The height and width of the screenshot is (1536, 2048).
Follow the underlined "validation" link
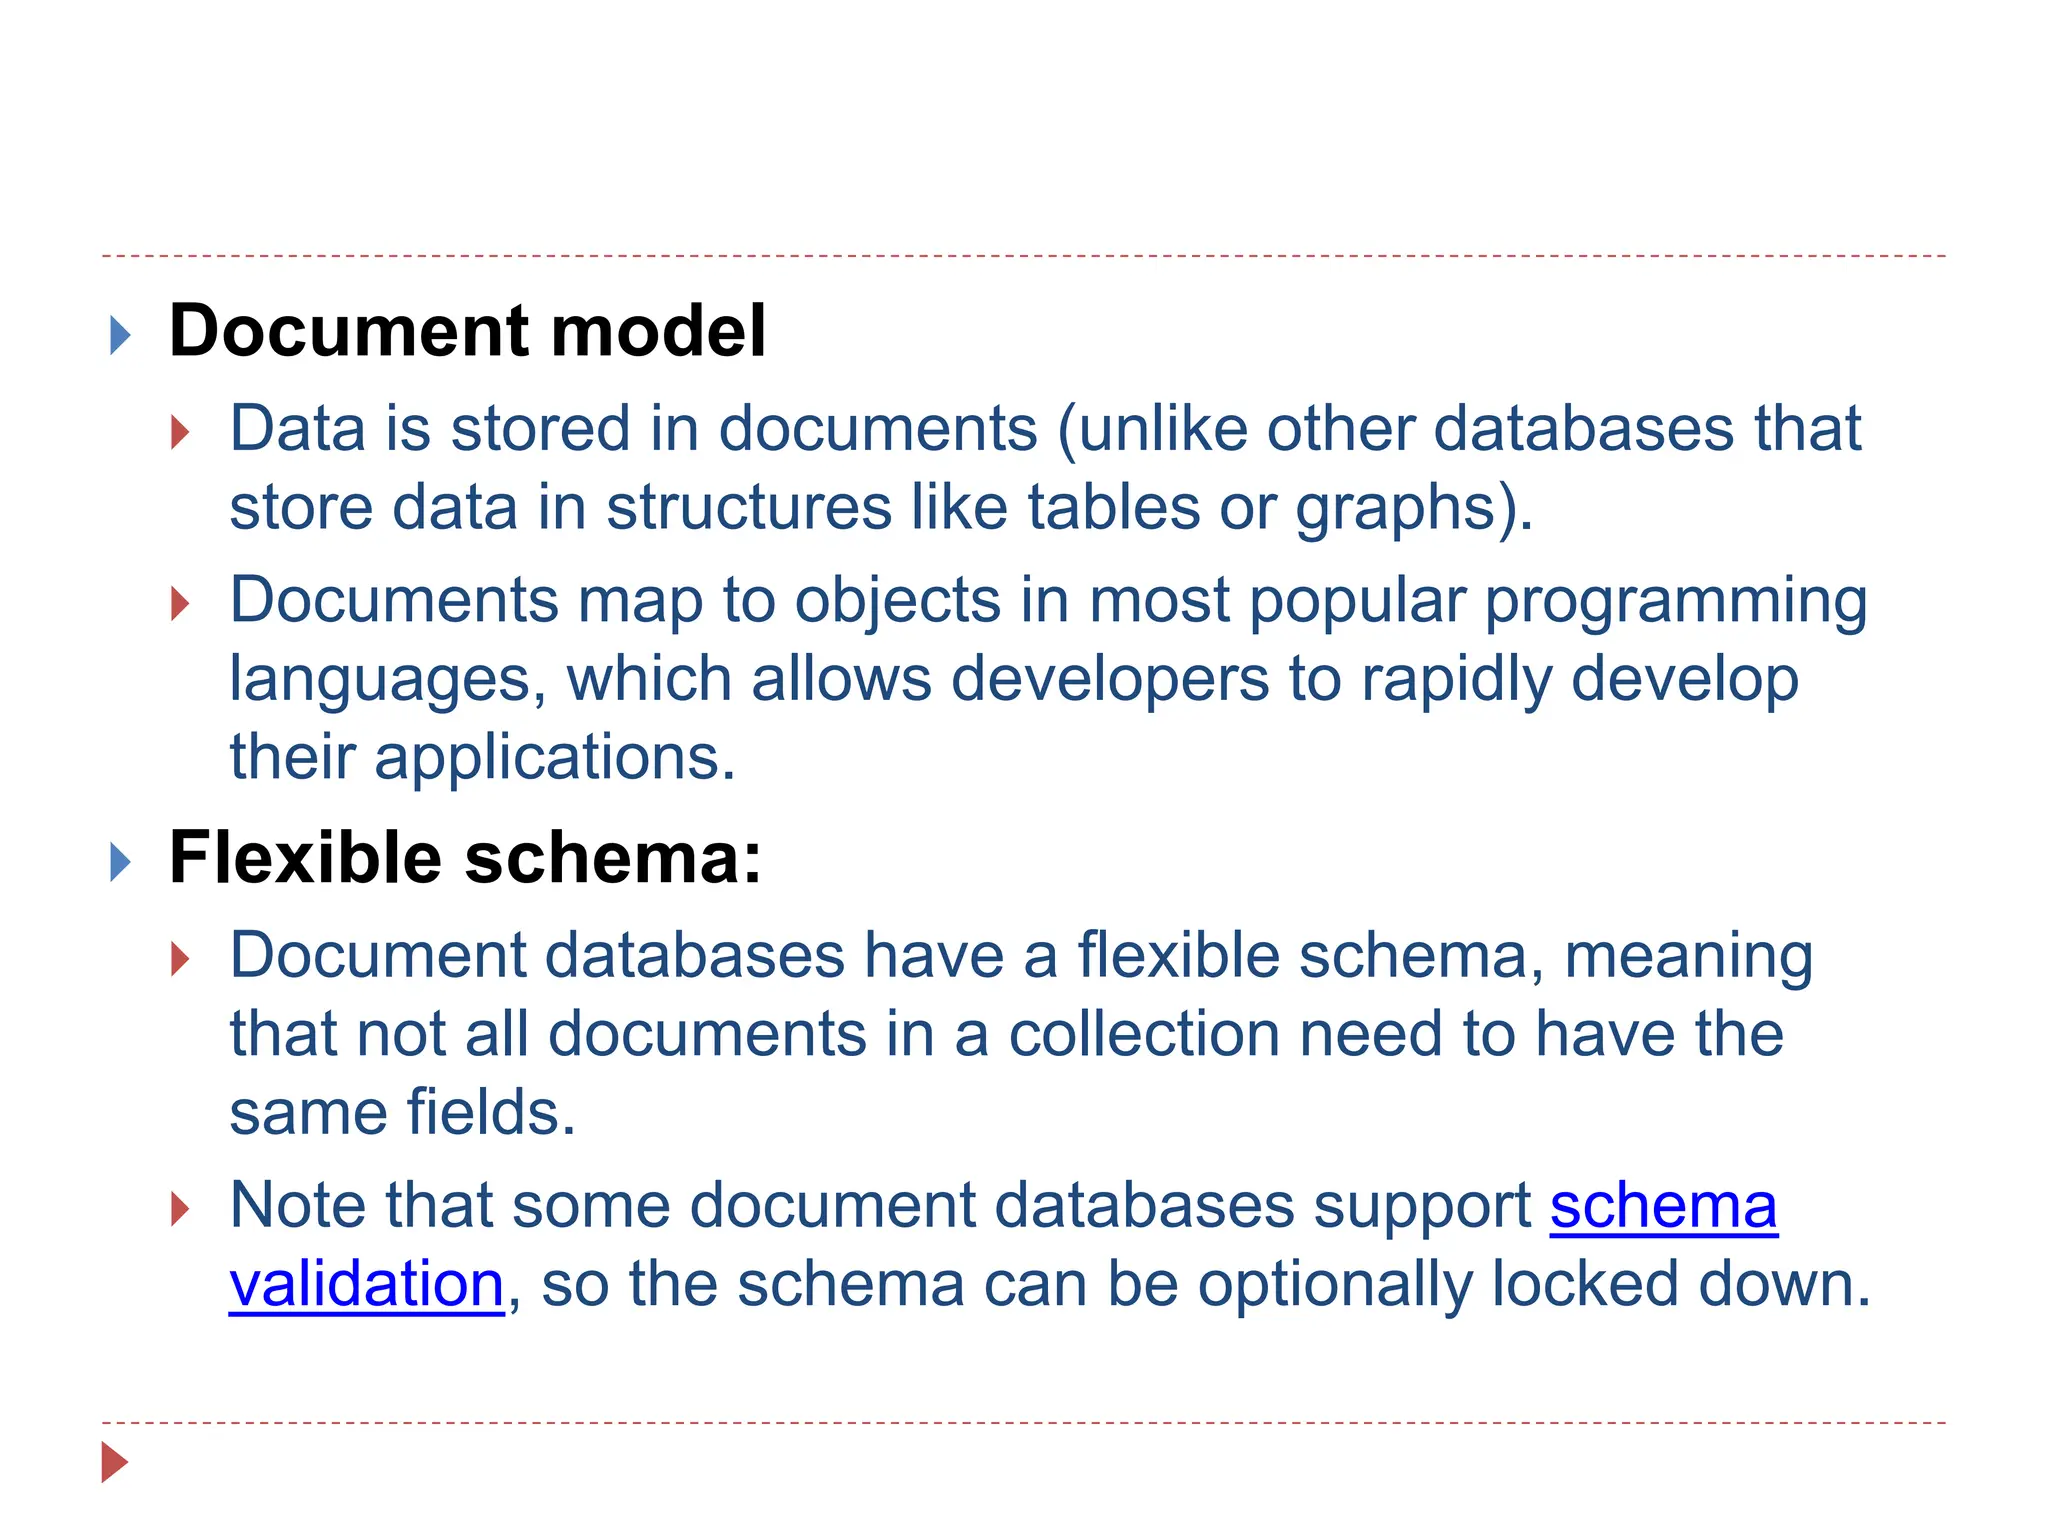366,1284
